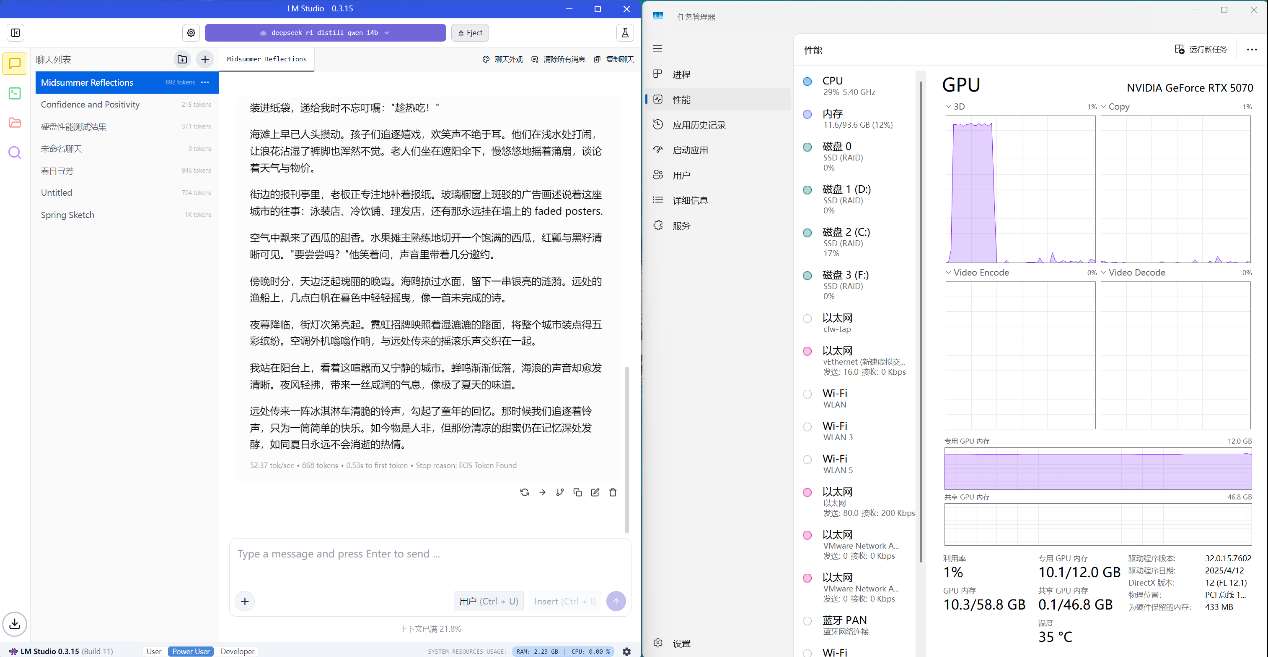Open App history page in Task Manager
1268x657 pixels.
click(717, 125)
